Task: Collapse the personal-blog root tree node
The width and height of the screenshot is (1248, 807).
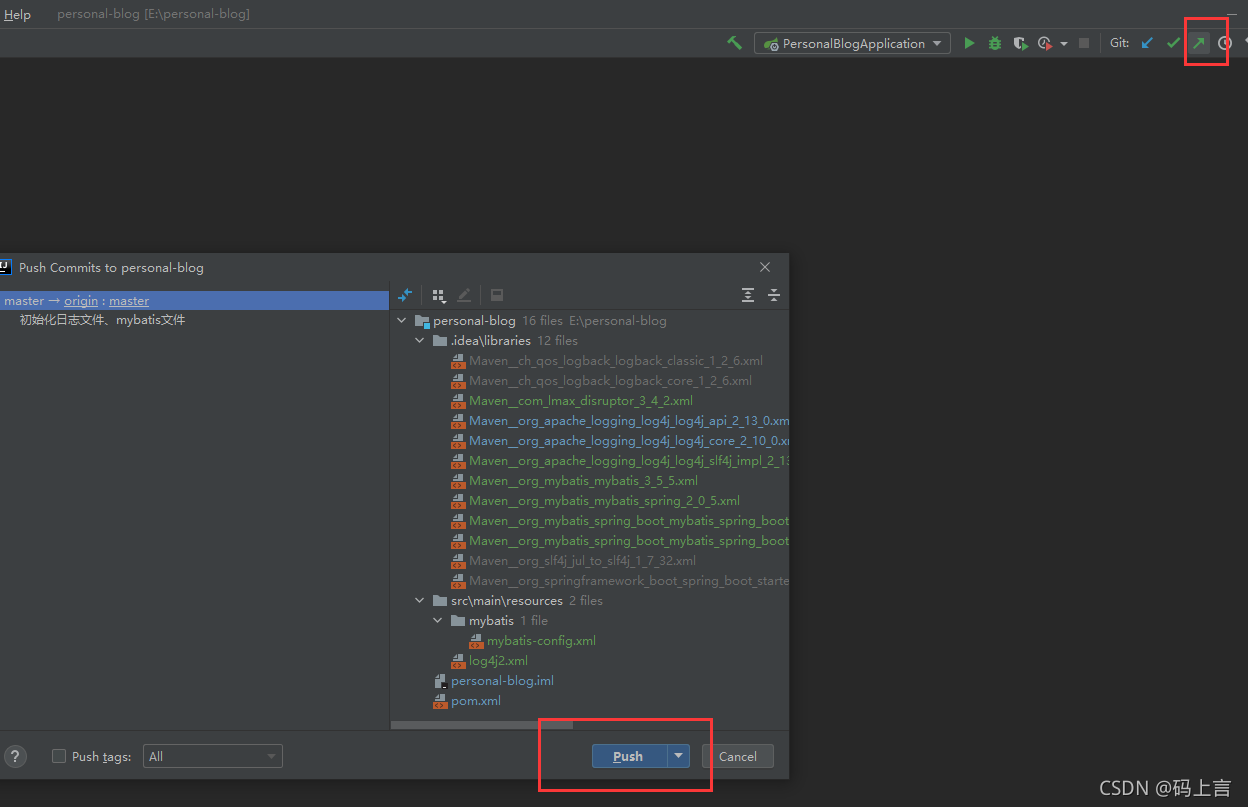Action: tap(402, 321)
